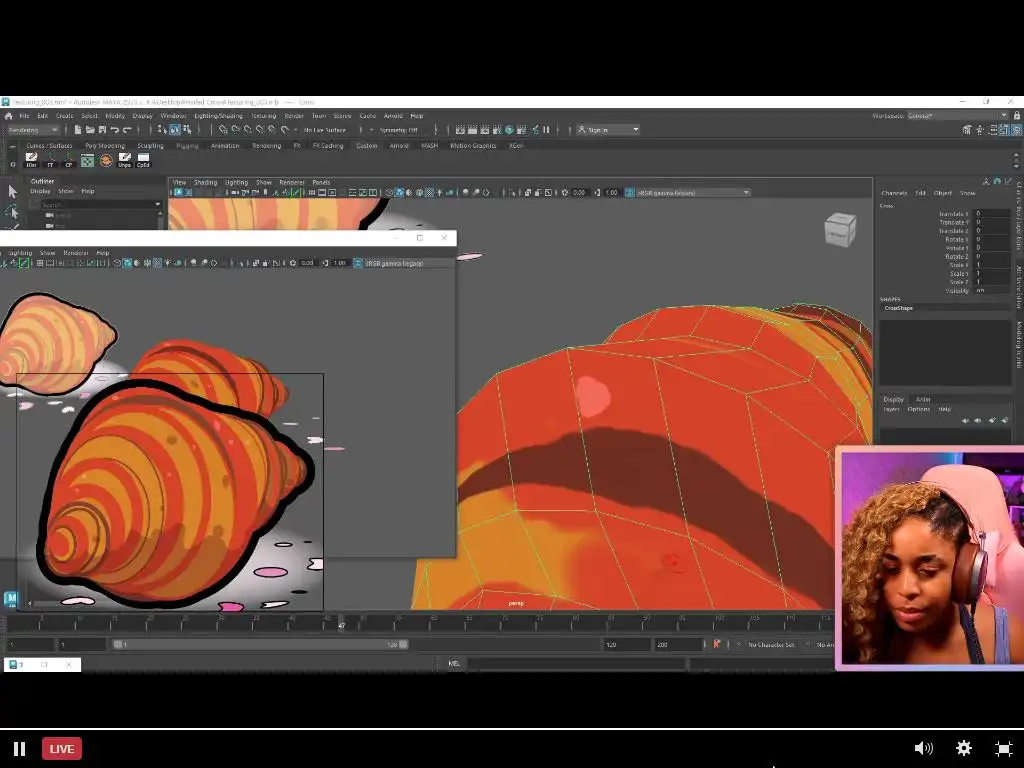Open the Channels menu in Channel Box
Viewport: 1024px width, 768px height.
(x=894, y=193)
